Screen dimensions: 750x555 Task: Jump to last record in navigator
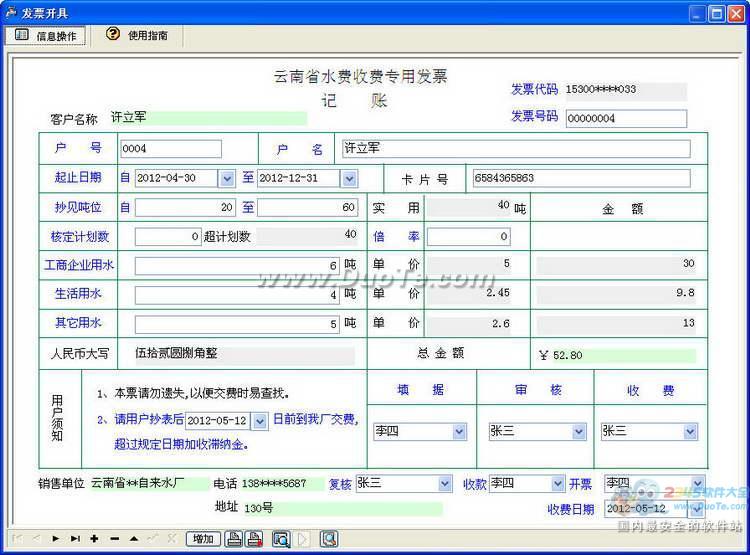pos(75,539)
